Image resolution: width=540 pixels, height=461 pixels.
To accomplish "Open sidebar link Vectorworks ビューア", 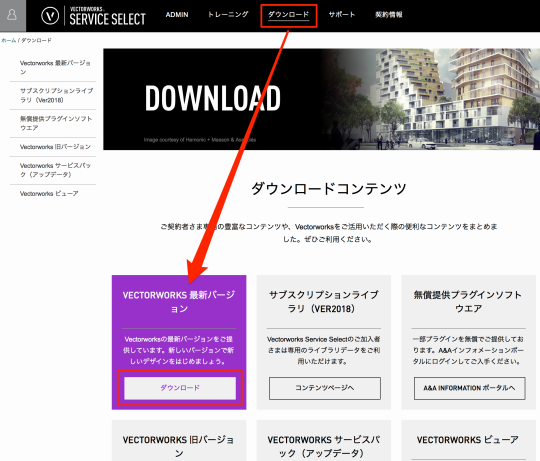I will tap(49, 193).
